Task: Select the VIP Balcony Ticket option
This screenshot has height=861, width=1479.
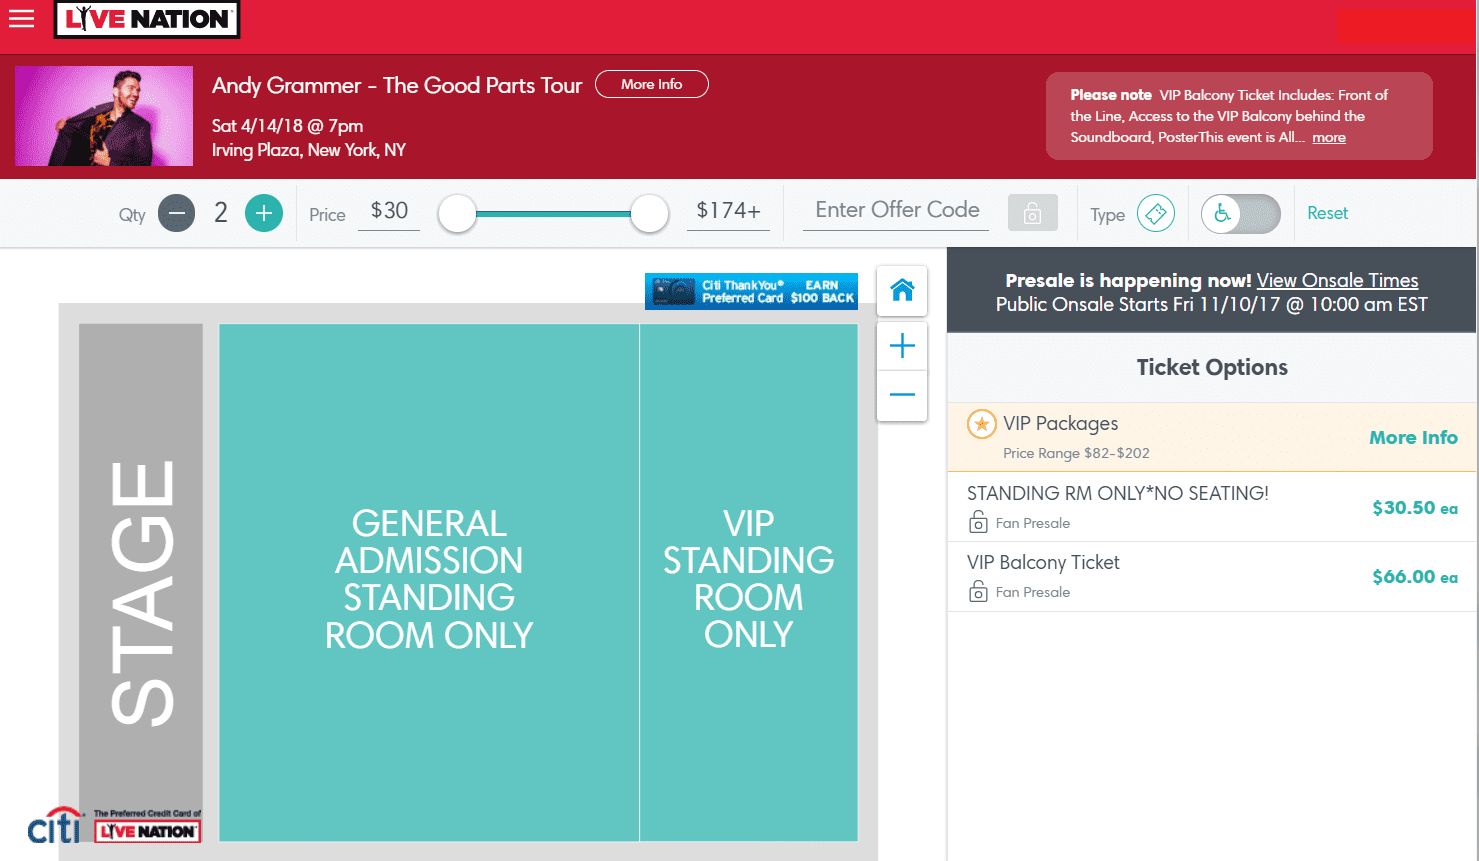Action: coord(1212,577)
